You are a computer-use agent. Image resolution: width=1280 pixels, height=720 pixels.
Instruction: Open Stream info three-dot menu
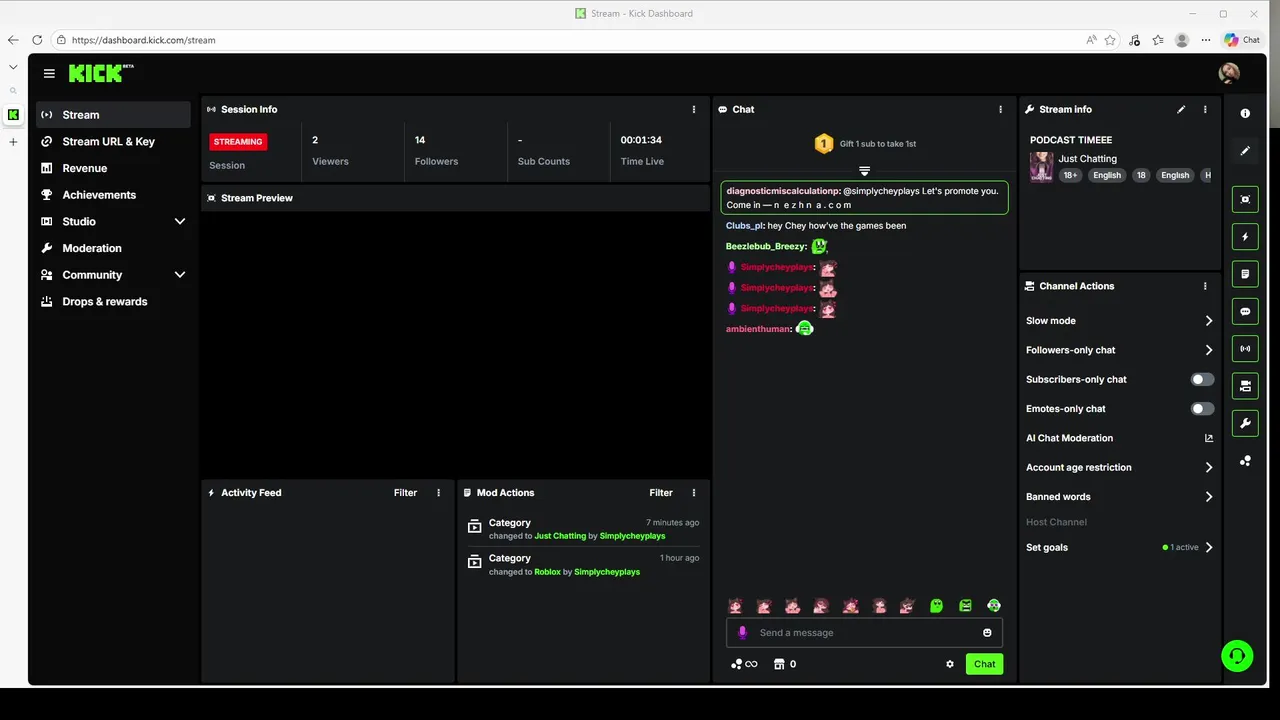click(x=1205, y=109)
